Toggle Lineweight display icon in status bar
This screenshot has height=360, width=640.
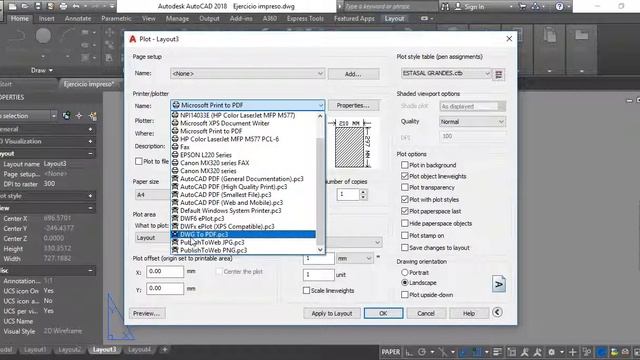498,352
